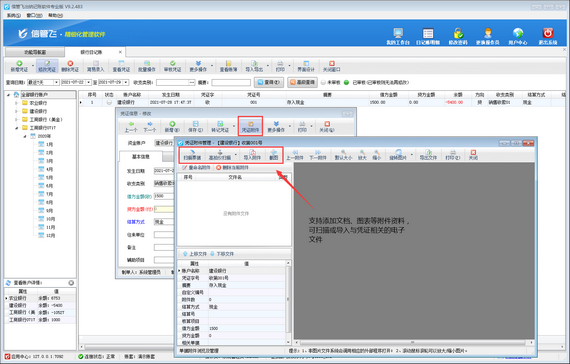
Task: Switch to the 功能导航图 tab
Action: (x=35, y=52)
